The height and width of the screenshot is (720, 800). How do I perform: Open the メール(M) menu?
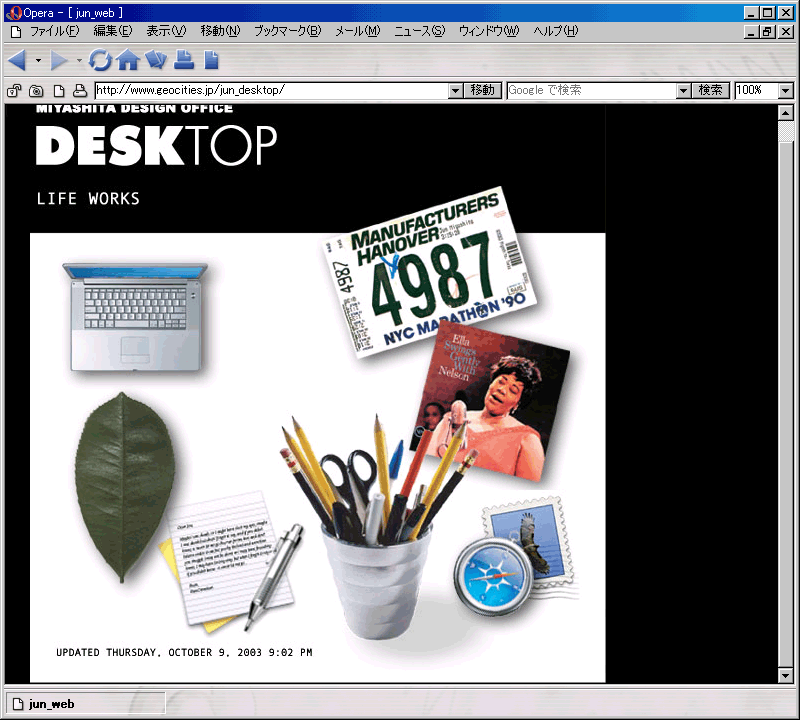358,31
